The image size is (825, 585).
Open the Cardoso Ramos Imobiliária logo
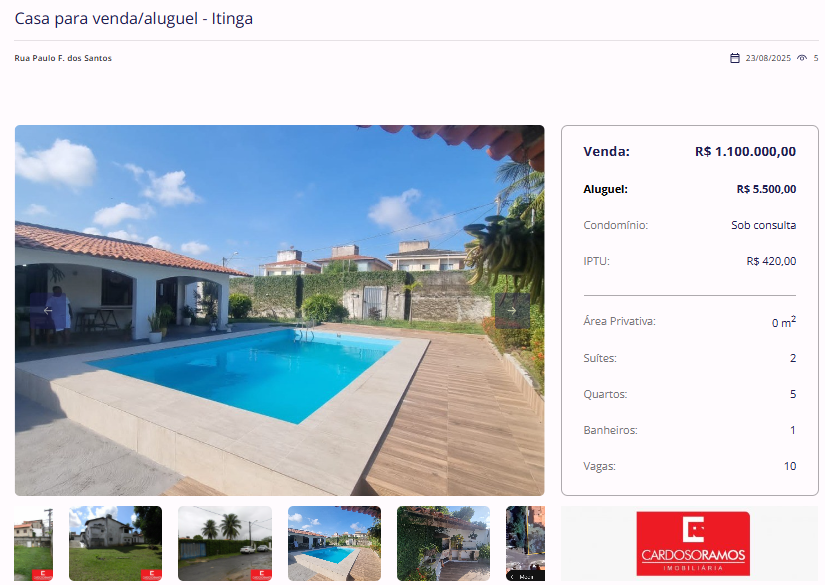[693, 543]
